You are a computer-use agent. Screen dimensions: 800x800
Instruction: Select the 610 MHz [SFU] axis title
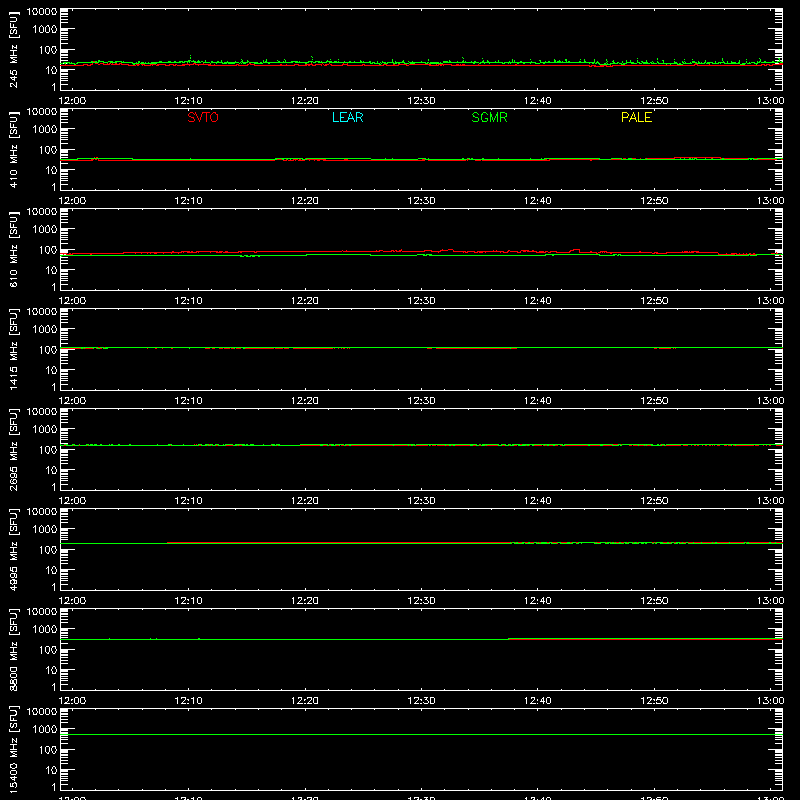click(14, 249)
